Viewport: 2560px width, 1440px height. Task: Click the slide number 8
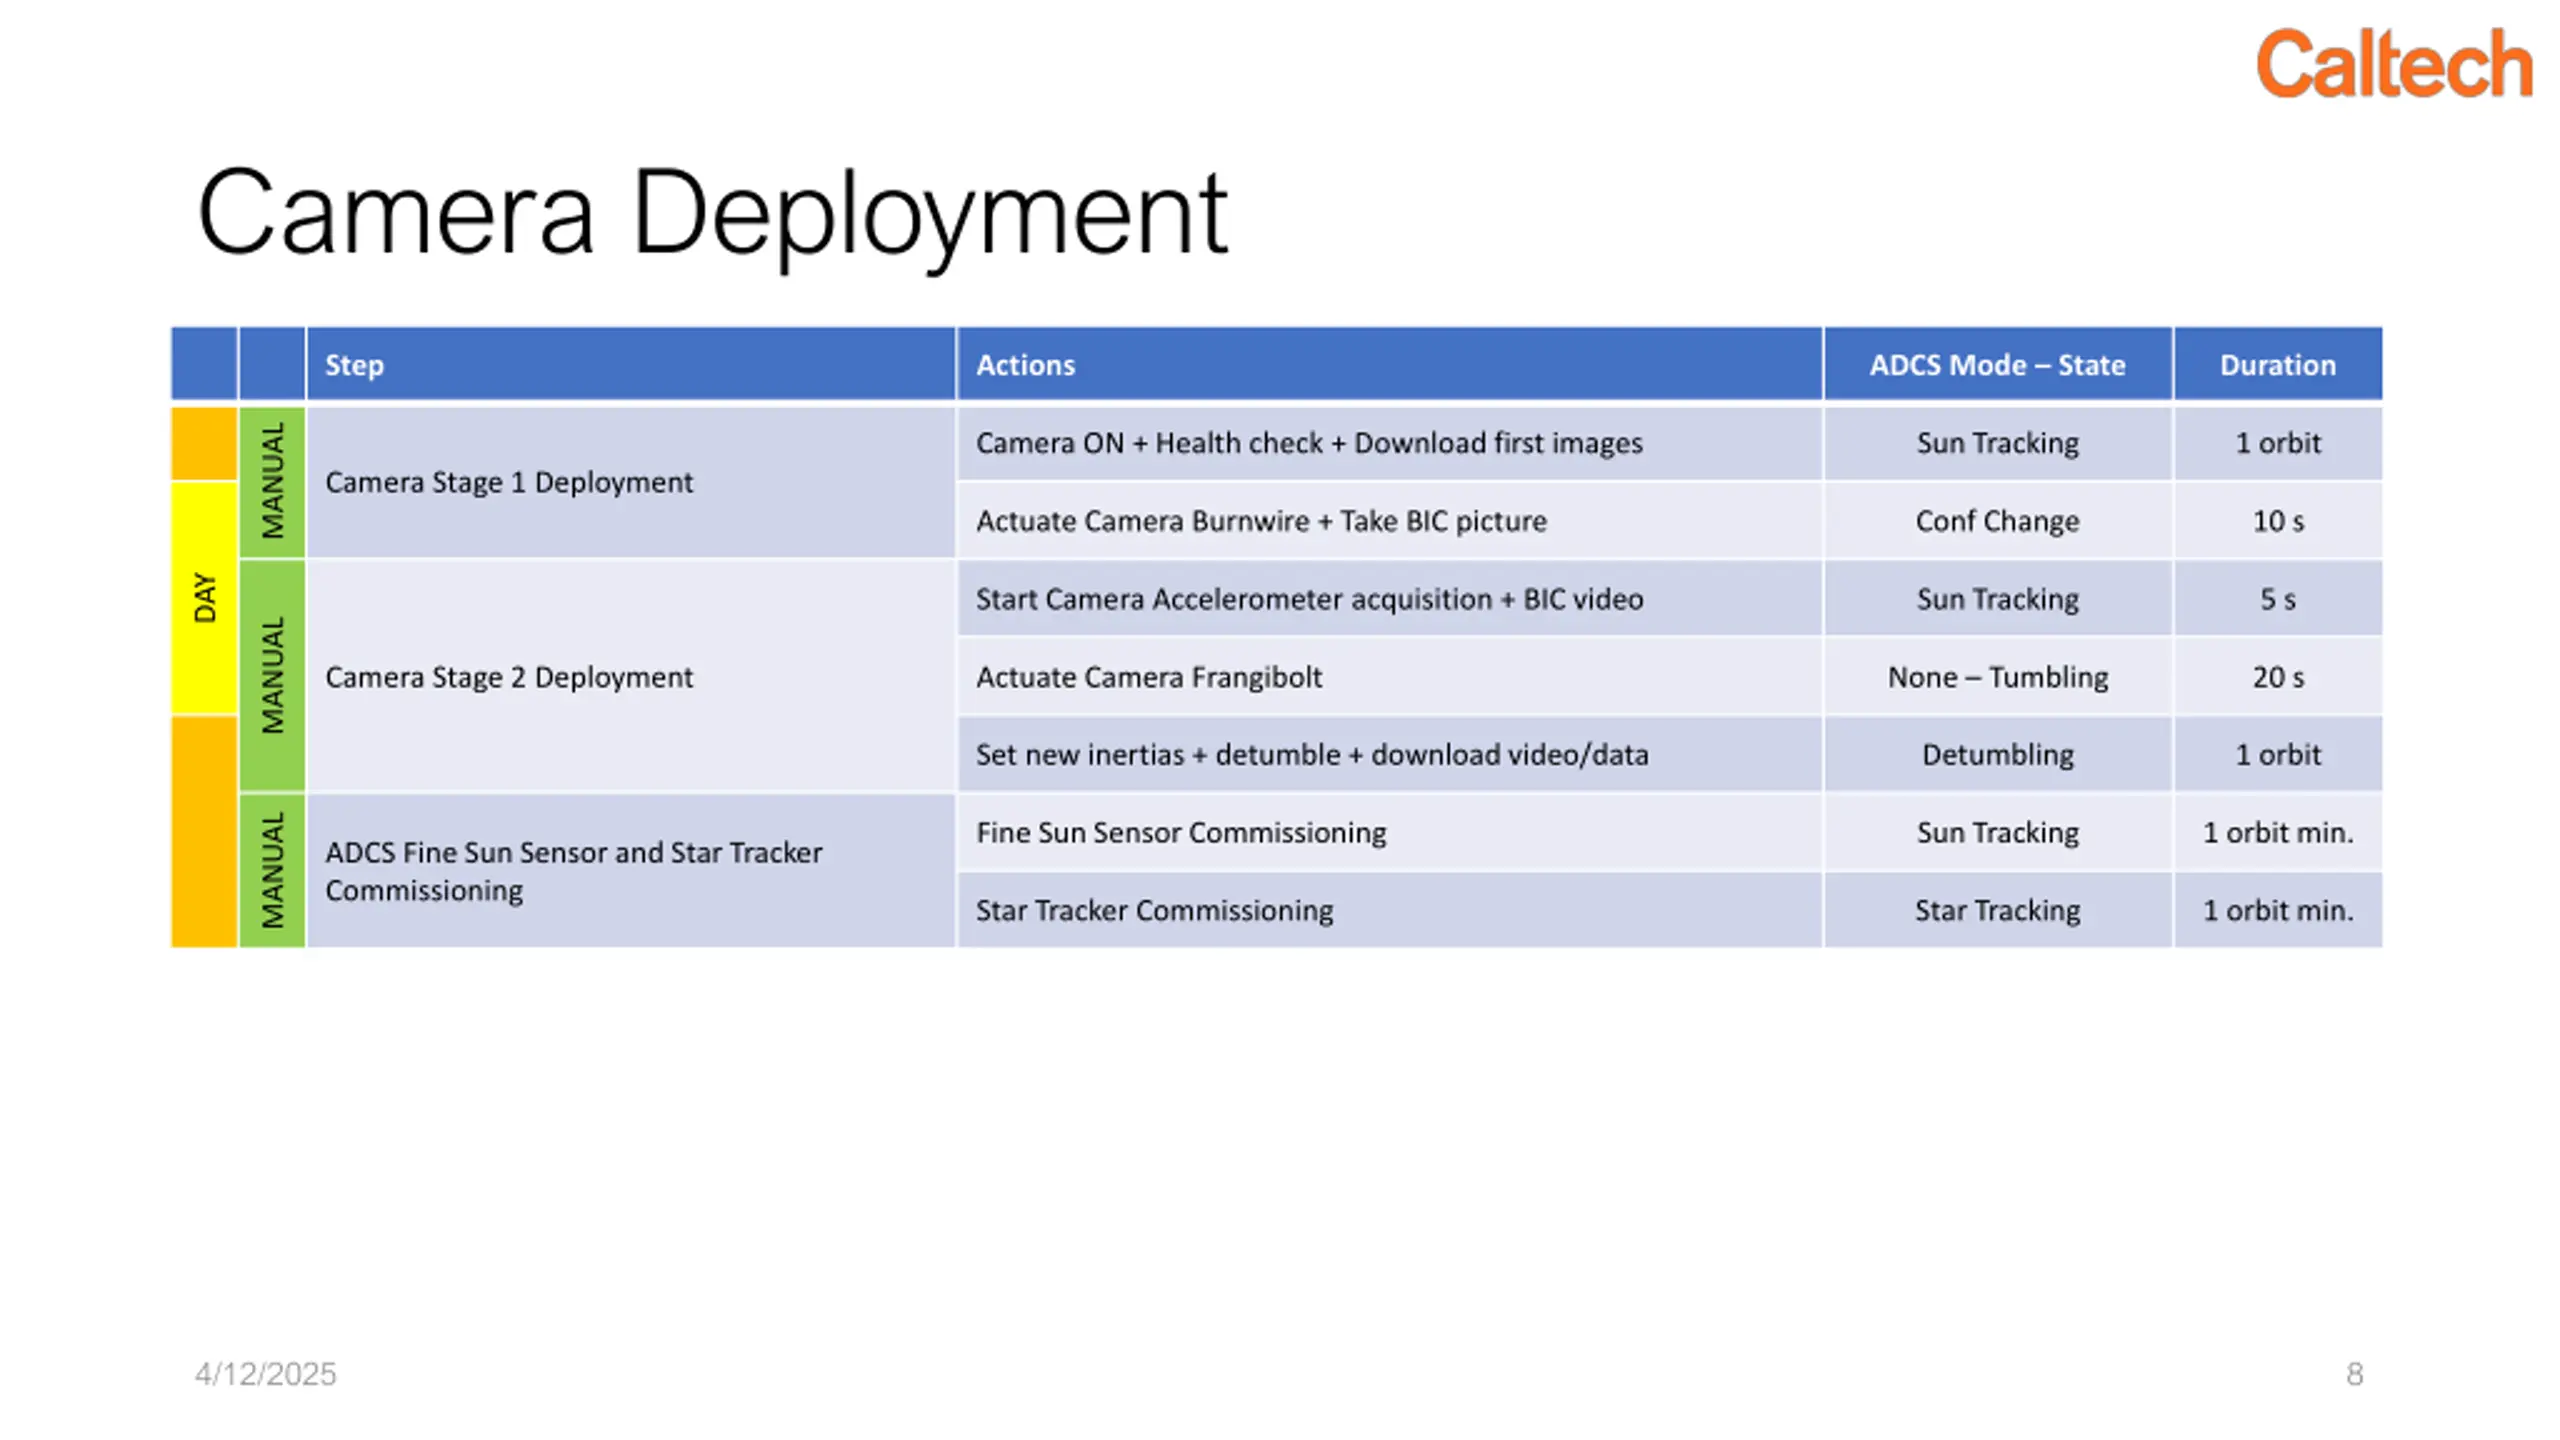(x=2355, y=1374)
